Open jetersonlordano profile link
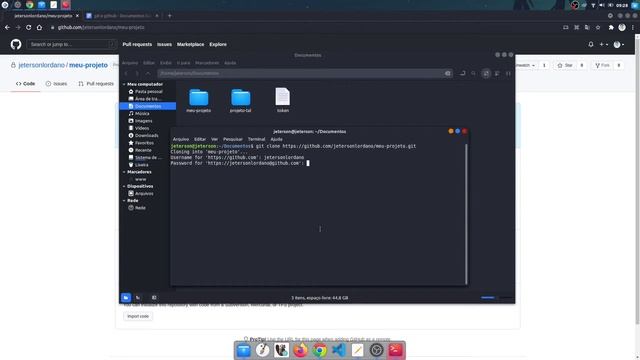Viewport: 640px width, 360px height. [x=42, y=65]
